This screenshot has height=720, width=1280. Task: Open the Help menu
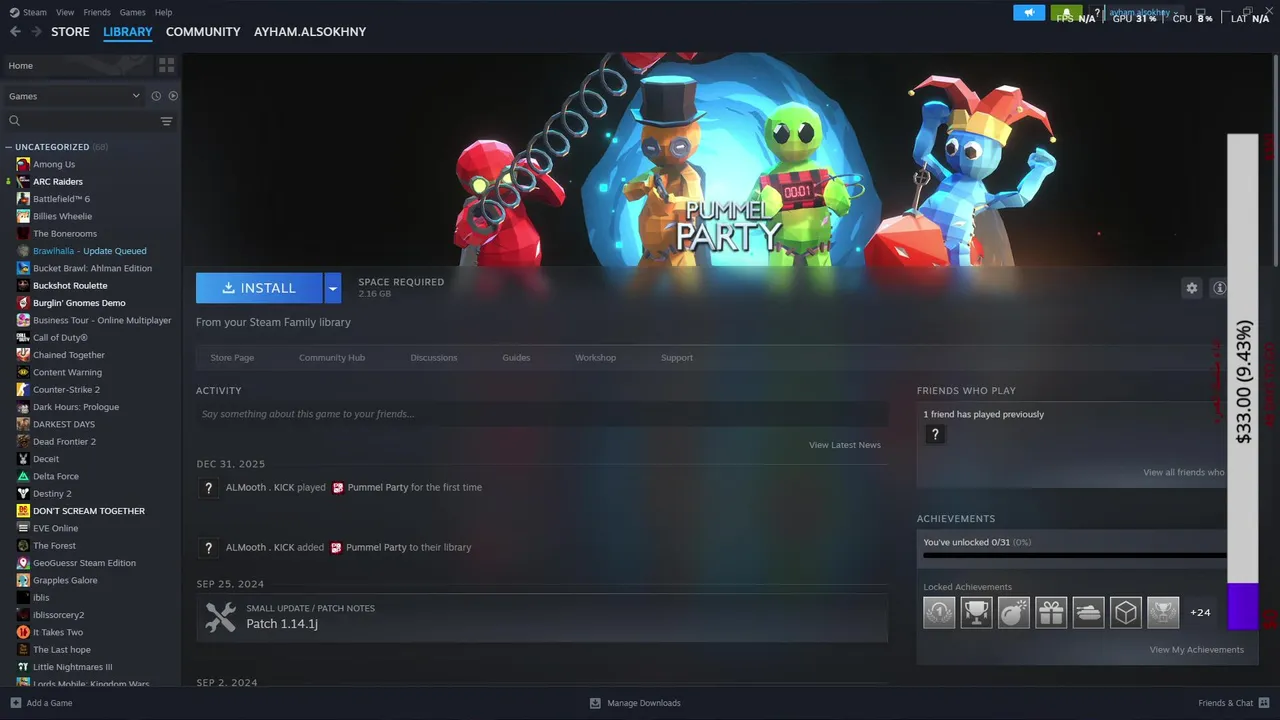point(163,12)
